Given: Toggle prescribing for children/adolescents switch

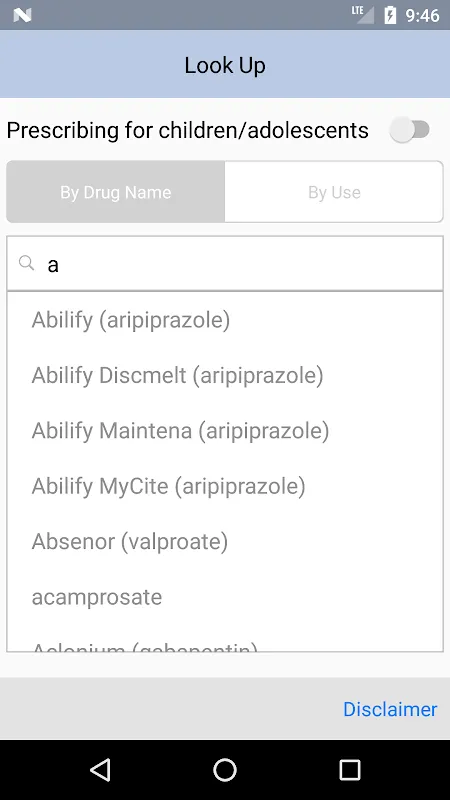Looking at the screenshot, I should tap(410, 130).
